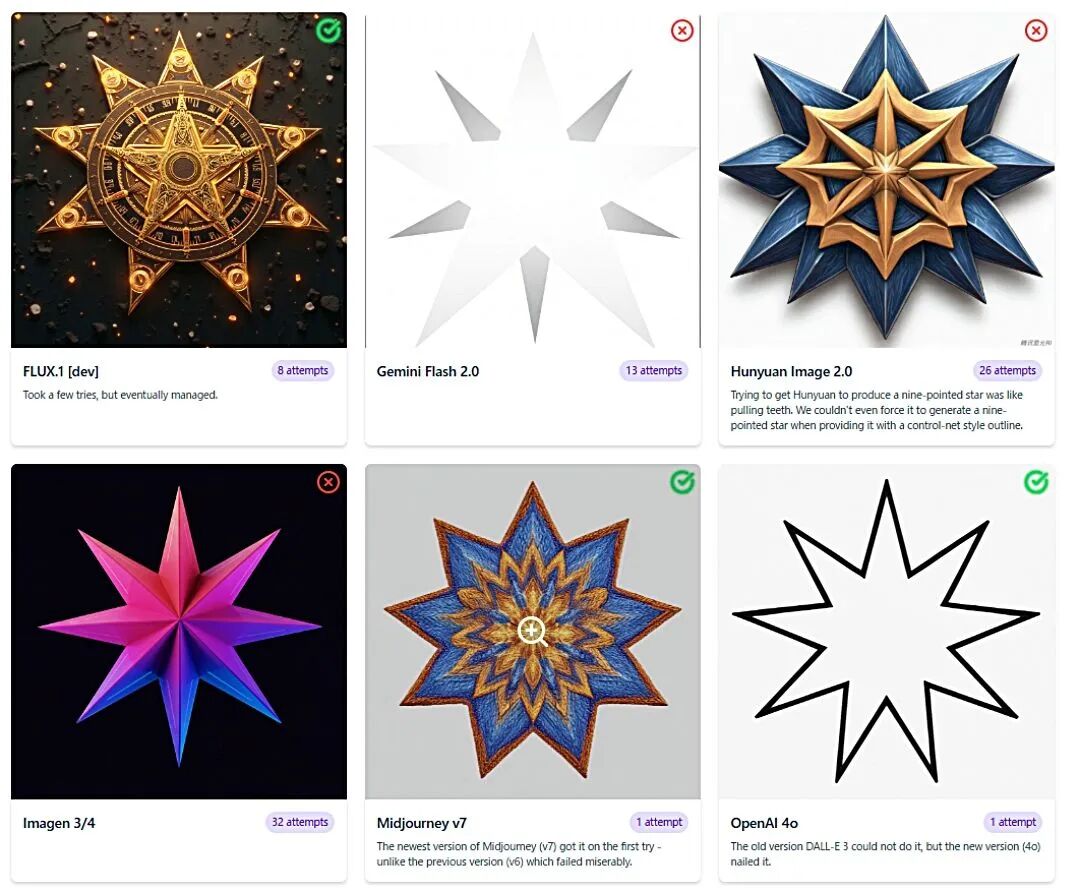Viewport: 1080px width, 893px height.
Task: Select the 'Midjourney v7' title
Action: [422, 823]
